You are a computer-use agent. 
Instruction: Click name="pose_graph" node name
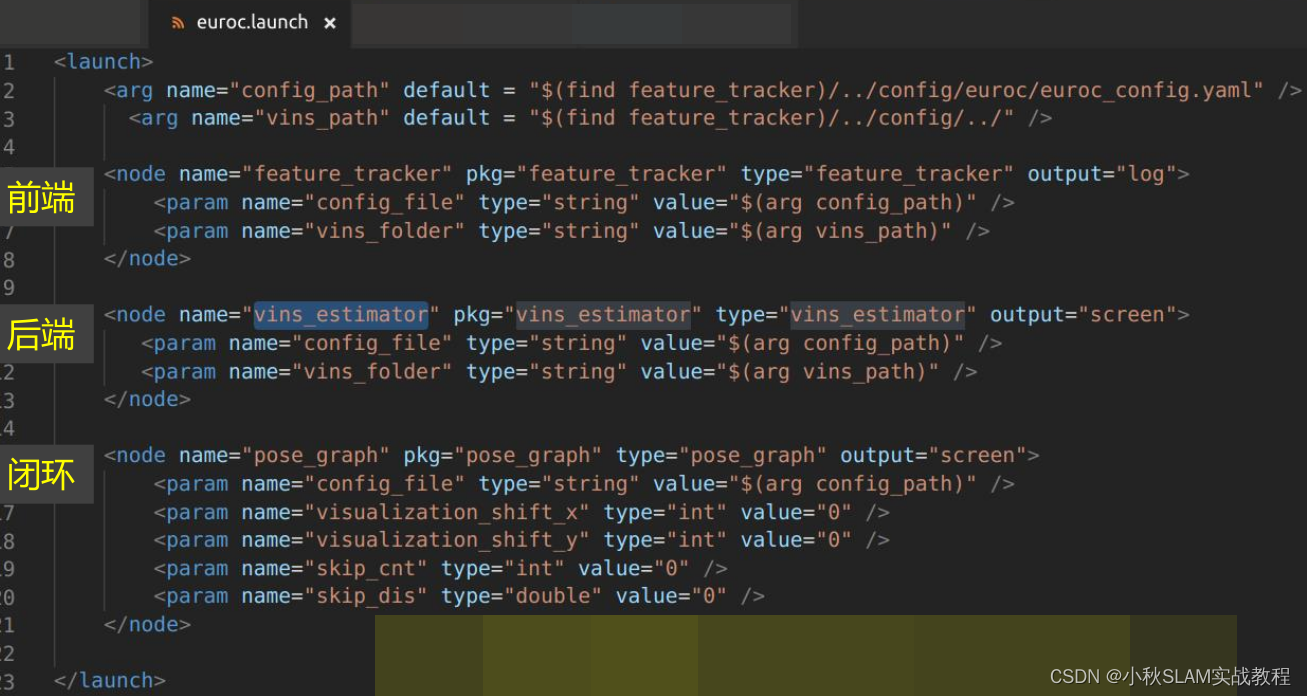pyautogui.click(x=285, y=455)
